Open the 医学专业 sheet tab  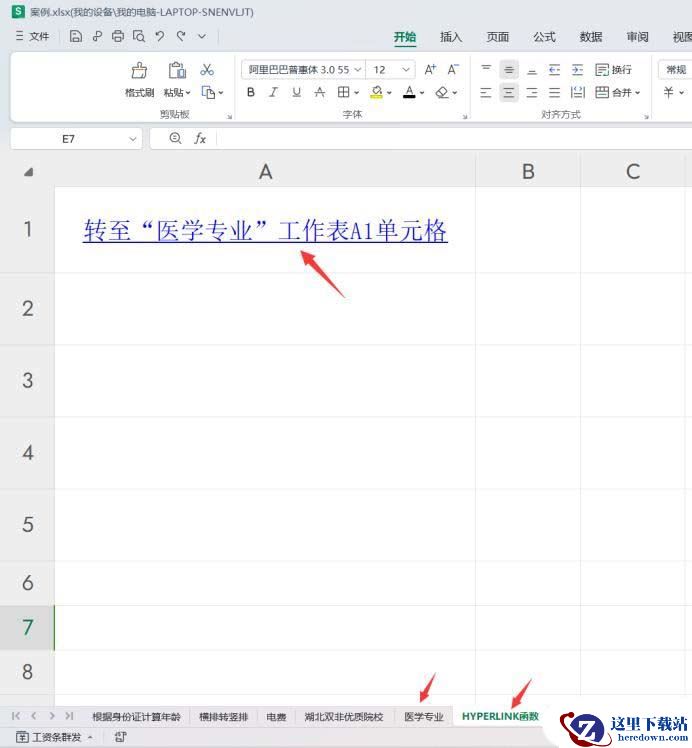(x=423, y=716)
